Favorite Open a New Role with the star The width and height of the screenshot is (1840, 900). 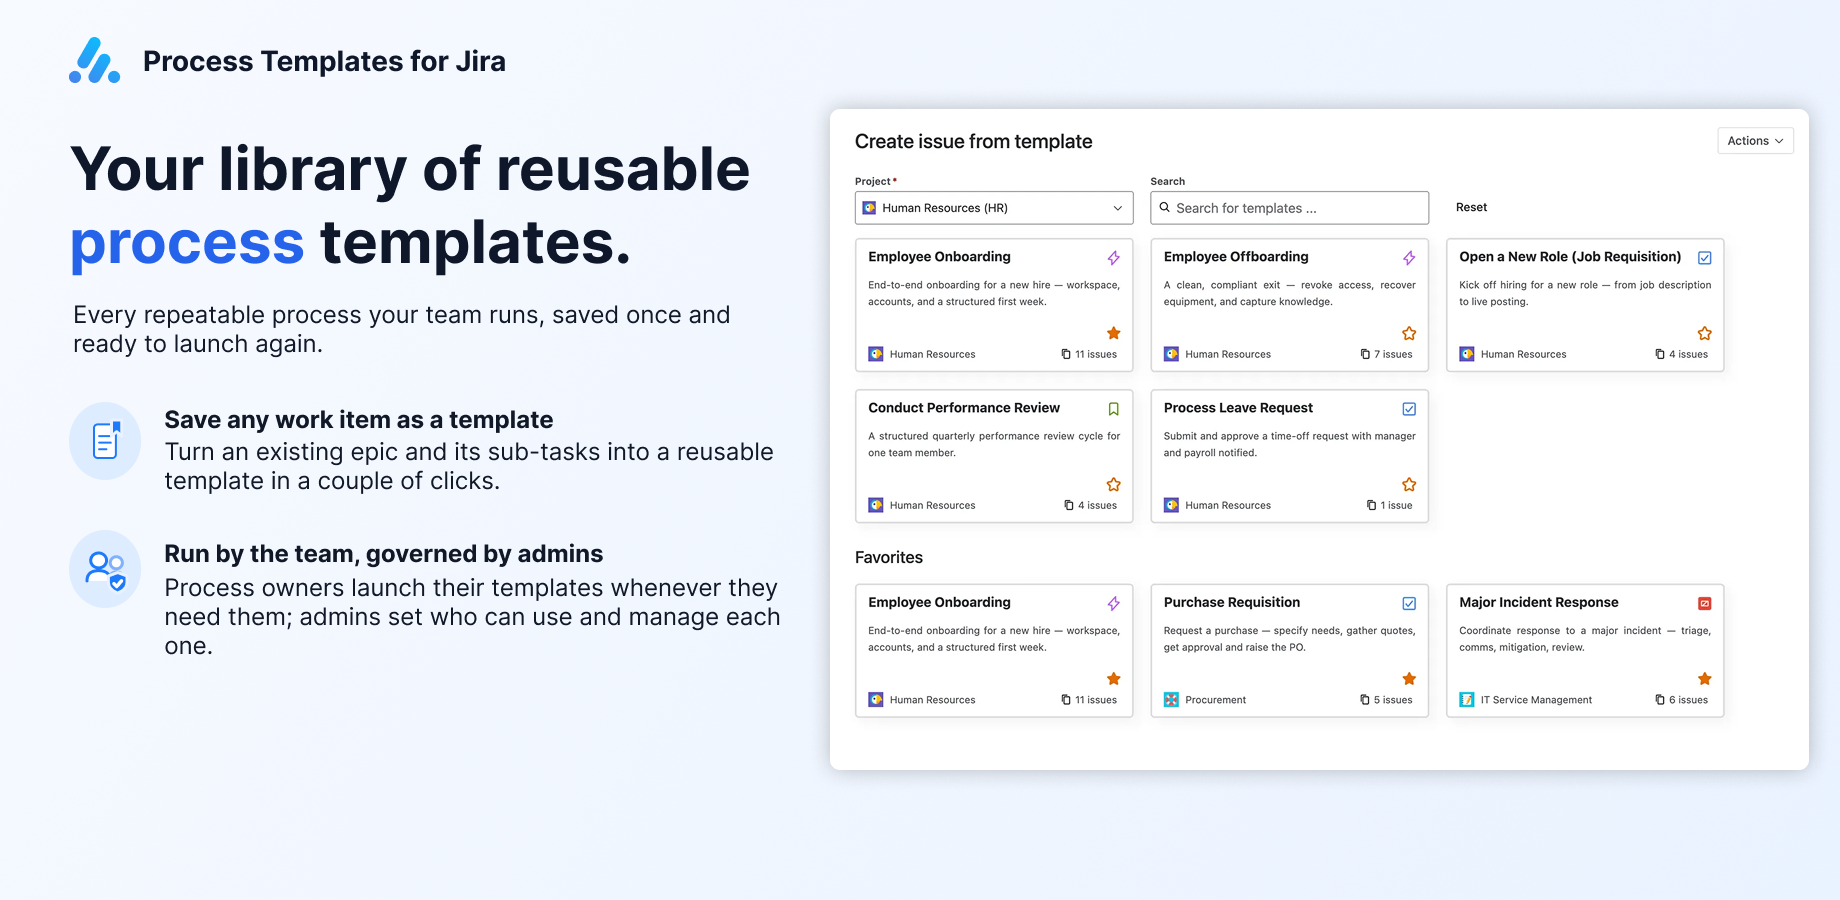(x=1705, y=333)
